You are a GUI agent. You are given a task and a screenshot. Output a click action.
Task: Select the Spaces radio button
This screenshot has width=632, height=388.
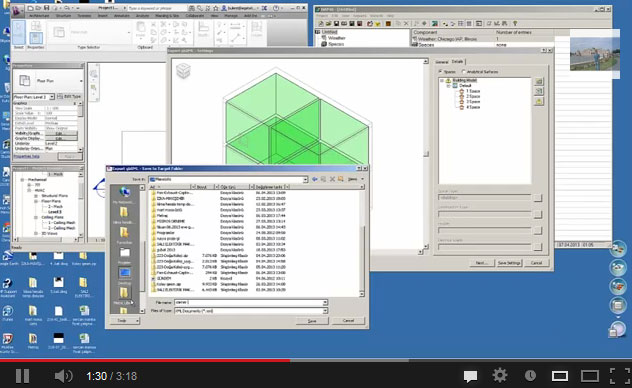pos(441,72)
